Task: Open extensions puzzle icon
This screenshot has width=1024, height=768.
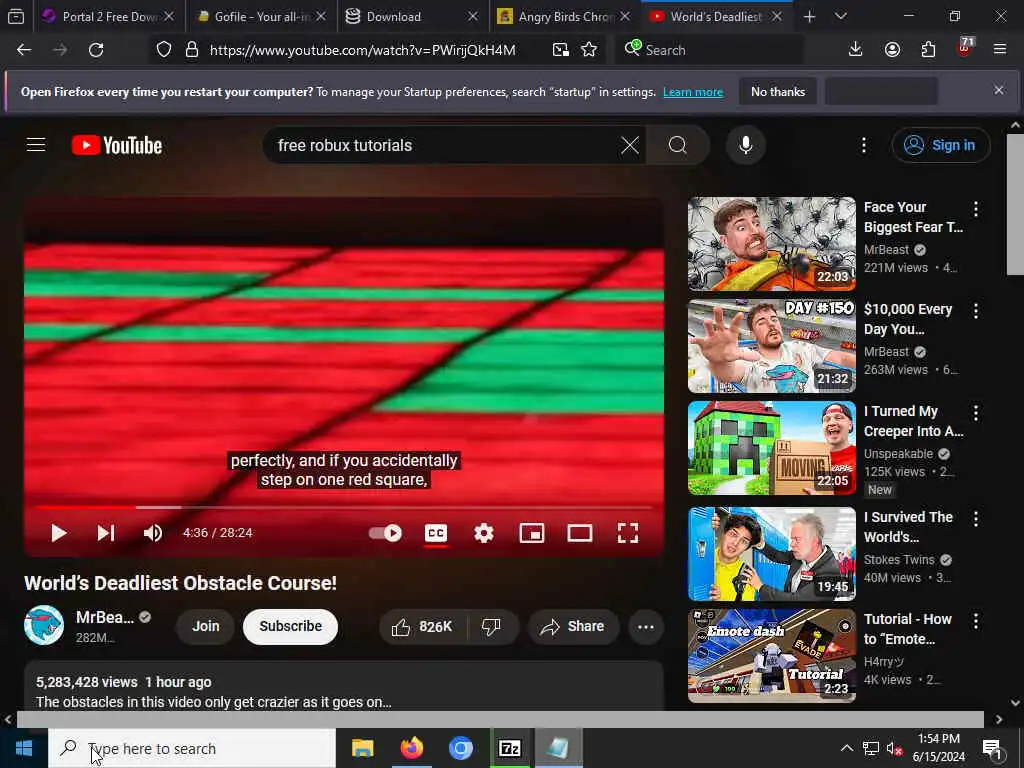Action: pyautogui.click(x=928, y=50)
